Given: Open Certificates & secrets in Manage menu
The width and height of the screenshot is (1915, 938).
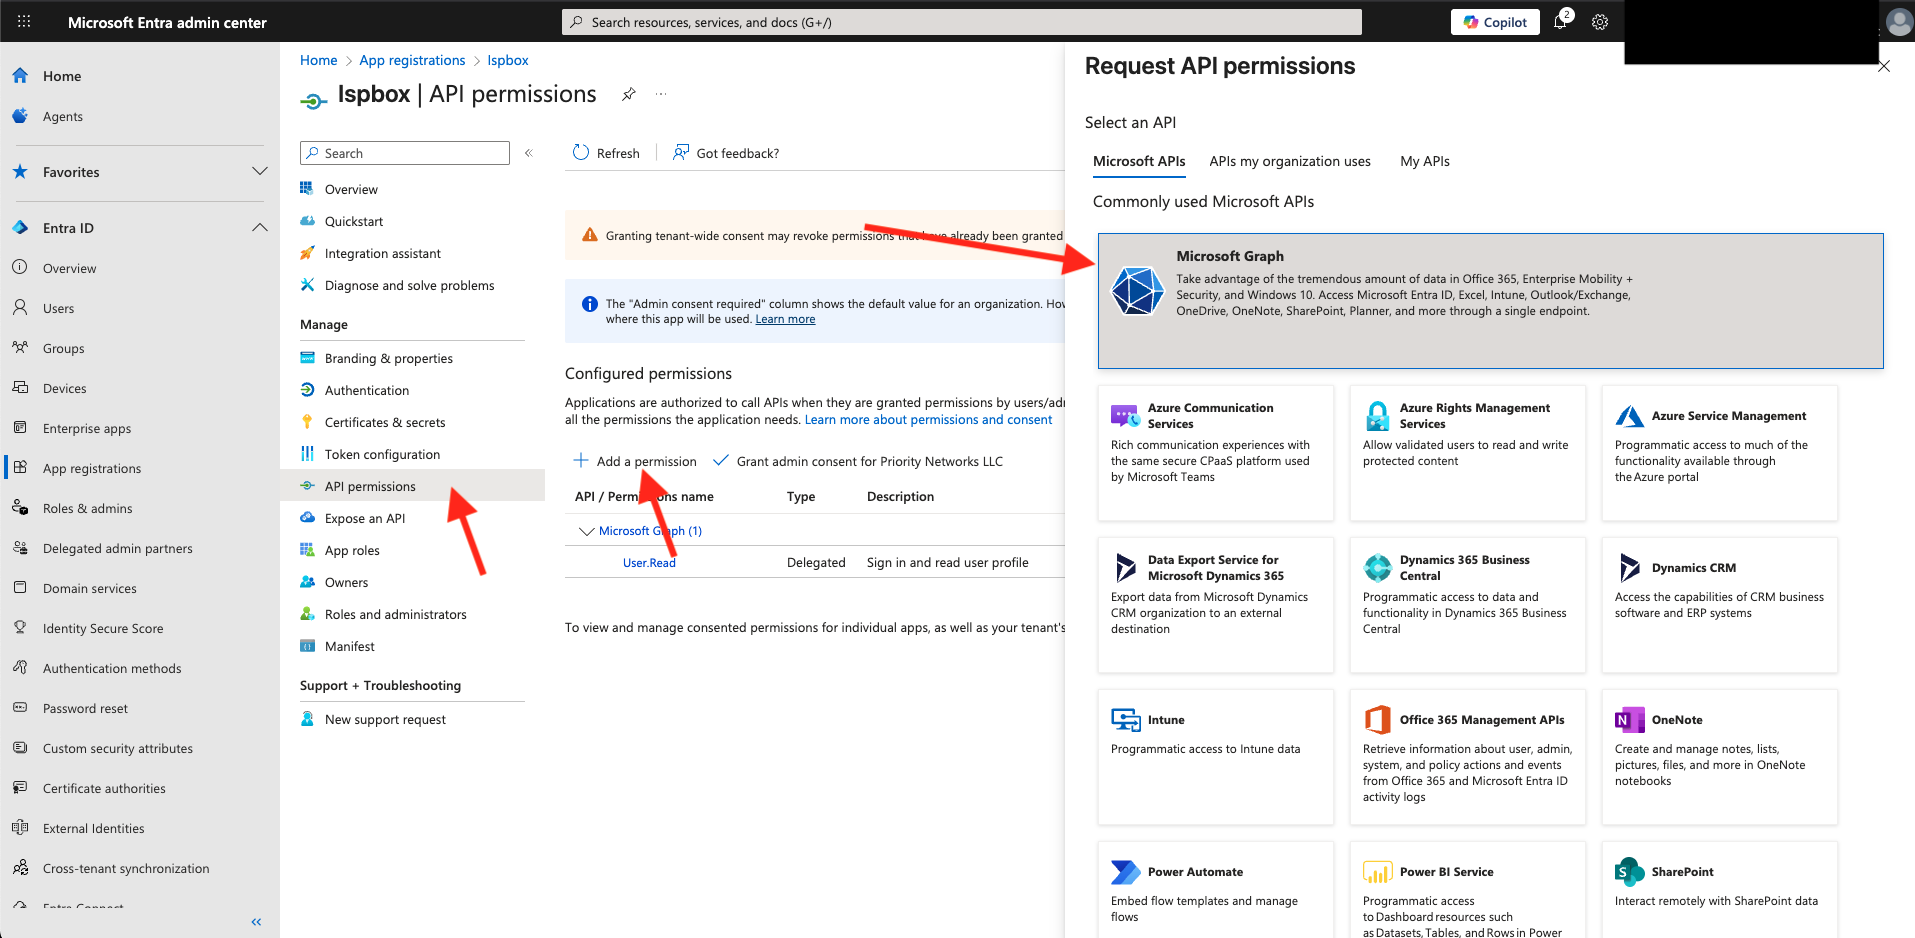Looking at the screenshot, I should (385, 422).
